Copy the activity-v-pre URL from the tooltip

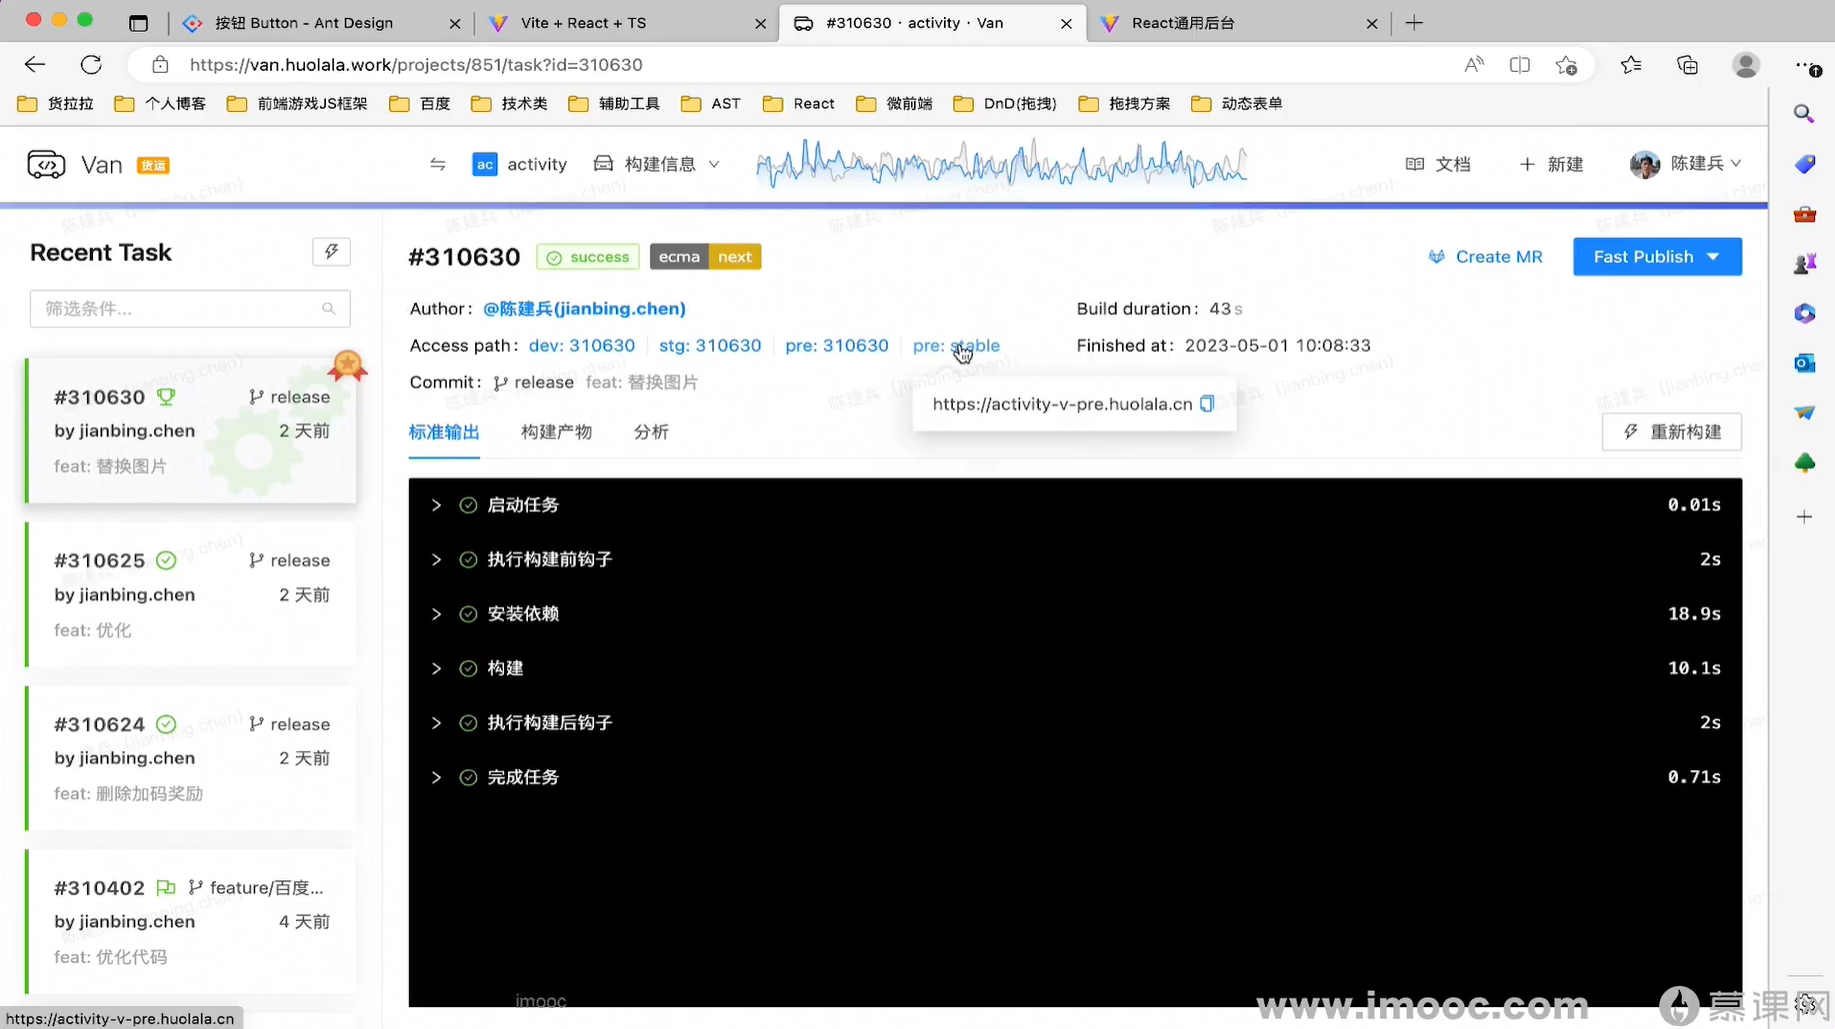tap(1207, 404)
